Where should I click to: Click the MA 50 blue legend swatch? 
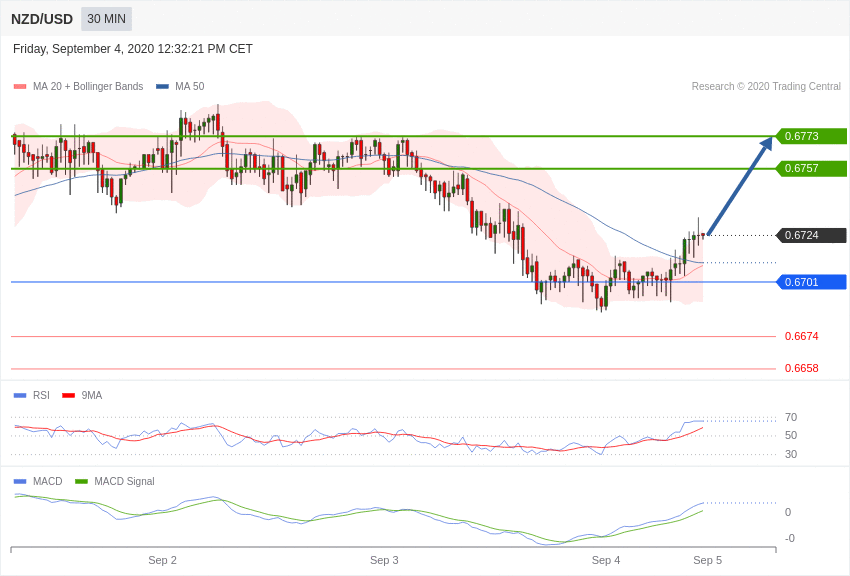point(162,87)
